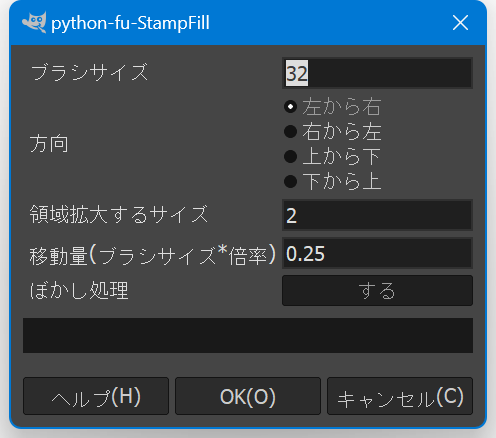The image size is (496, 438).
Task: Click the 移動量 field showing 0.25
Action: [377, 253]
